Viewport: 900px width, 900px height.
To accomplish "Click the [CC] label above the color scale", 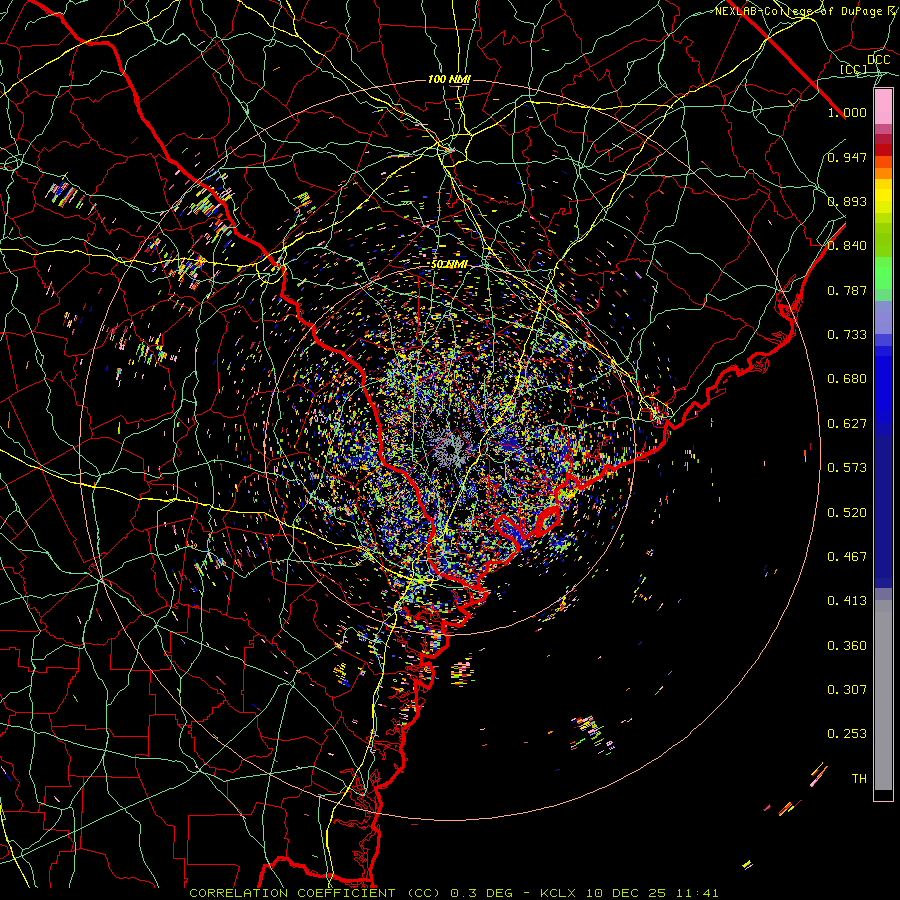I will pos(854,69).
